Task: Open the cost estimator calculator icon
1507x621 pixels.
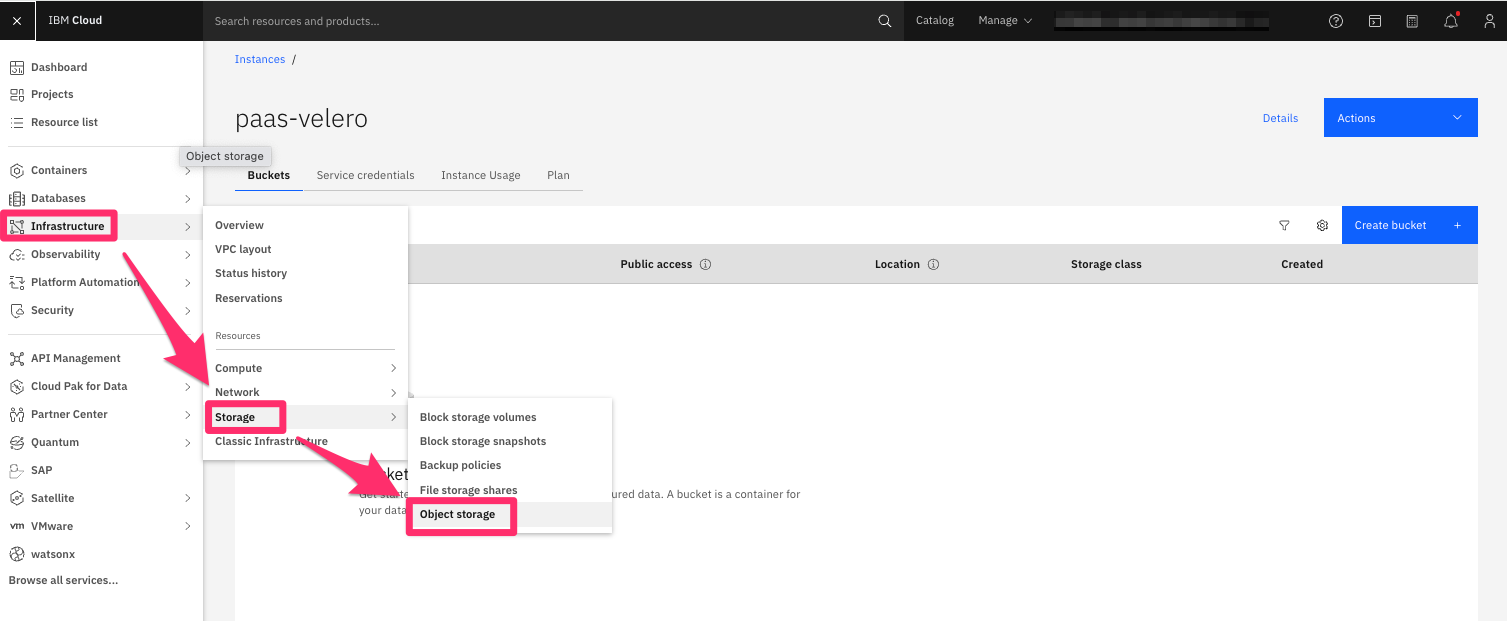Action: coord(1412,20)
